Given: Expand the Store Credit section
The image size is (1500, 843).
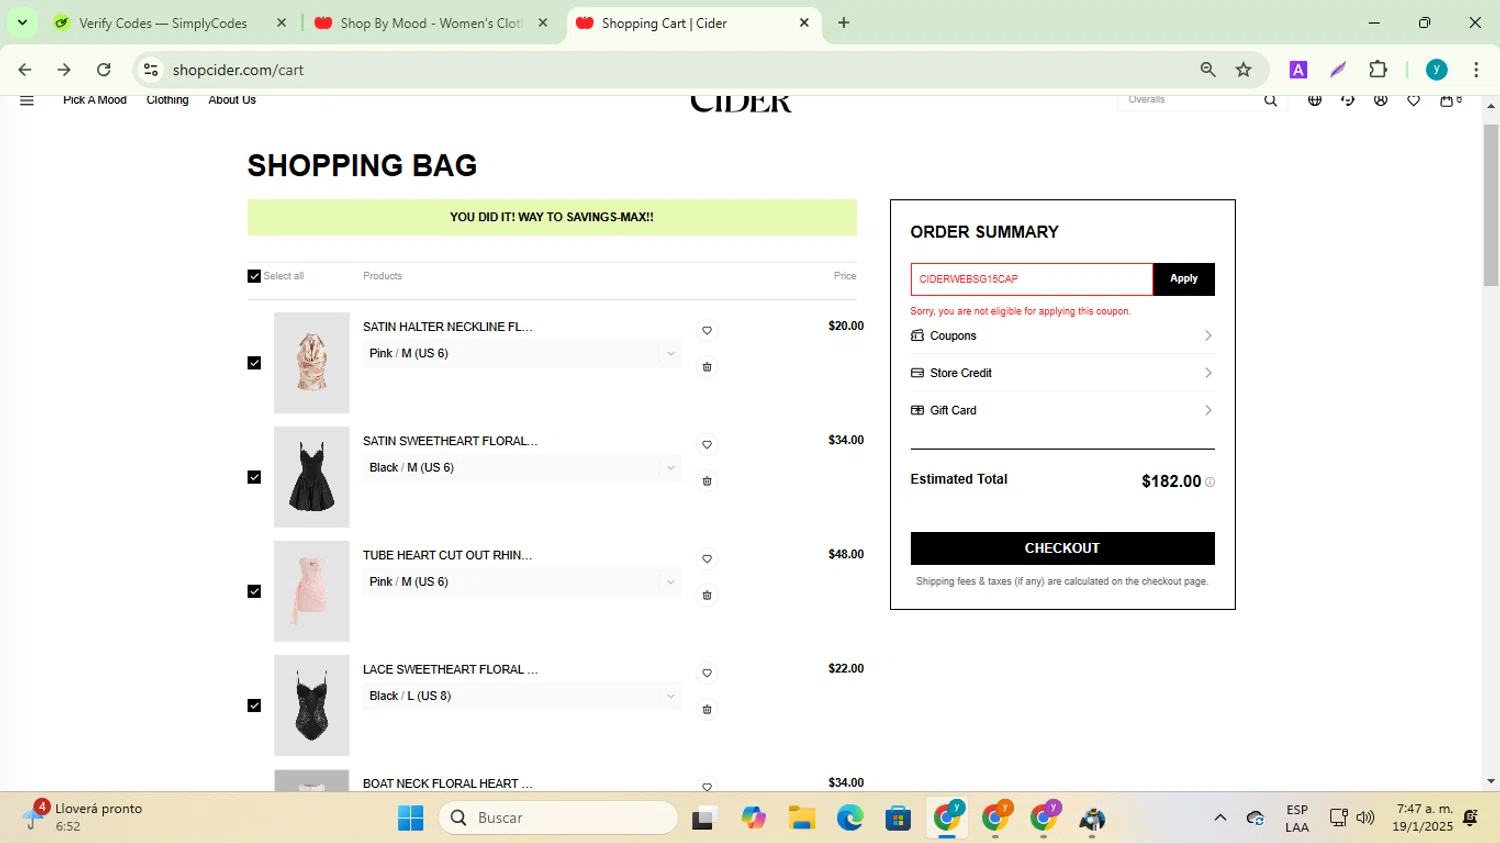Looking at the screenshot, I should [1062, 373].
